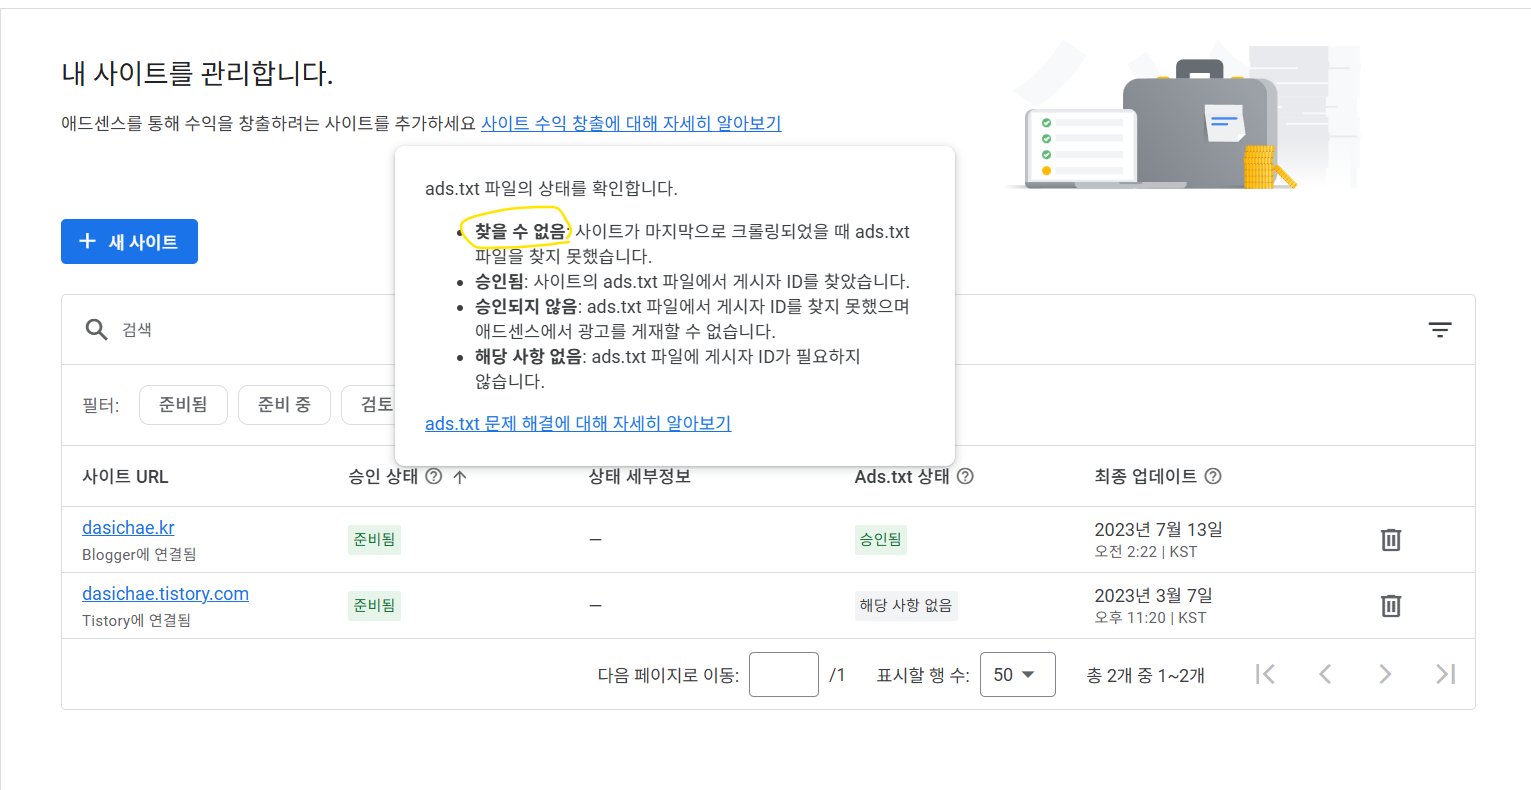Screen dimensions: 1531x790
Task: Open the filter options funnel icon
Action: (1440, 329)
